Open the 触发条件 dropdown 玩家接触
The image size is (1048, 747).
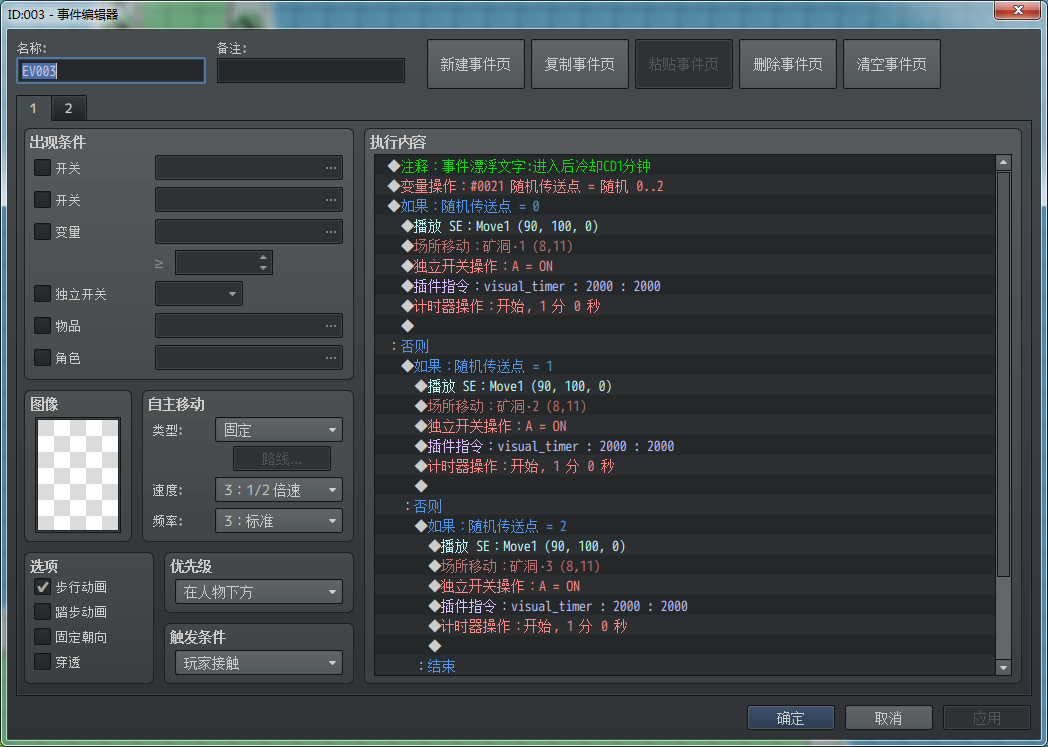pyautogui.click(x=259, y=663)
